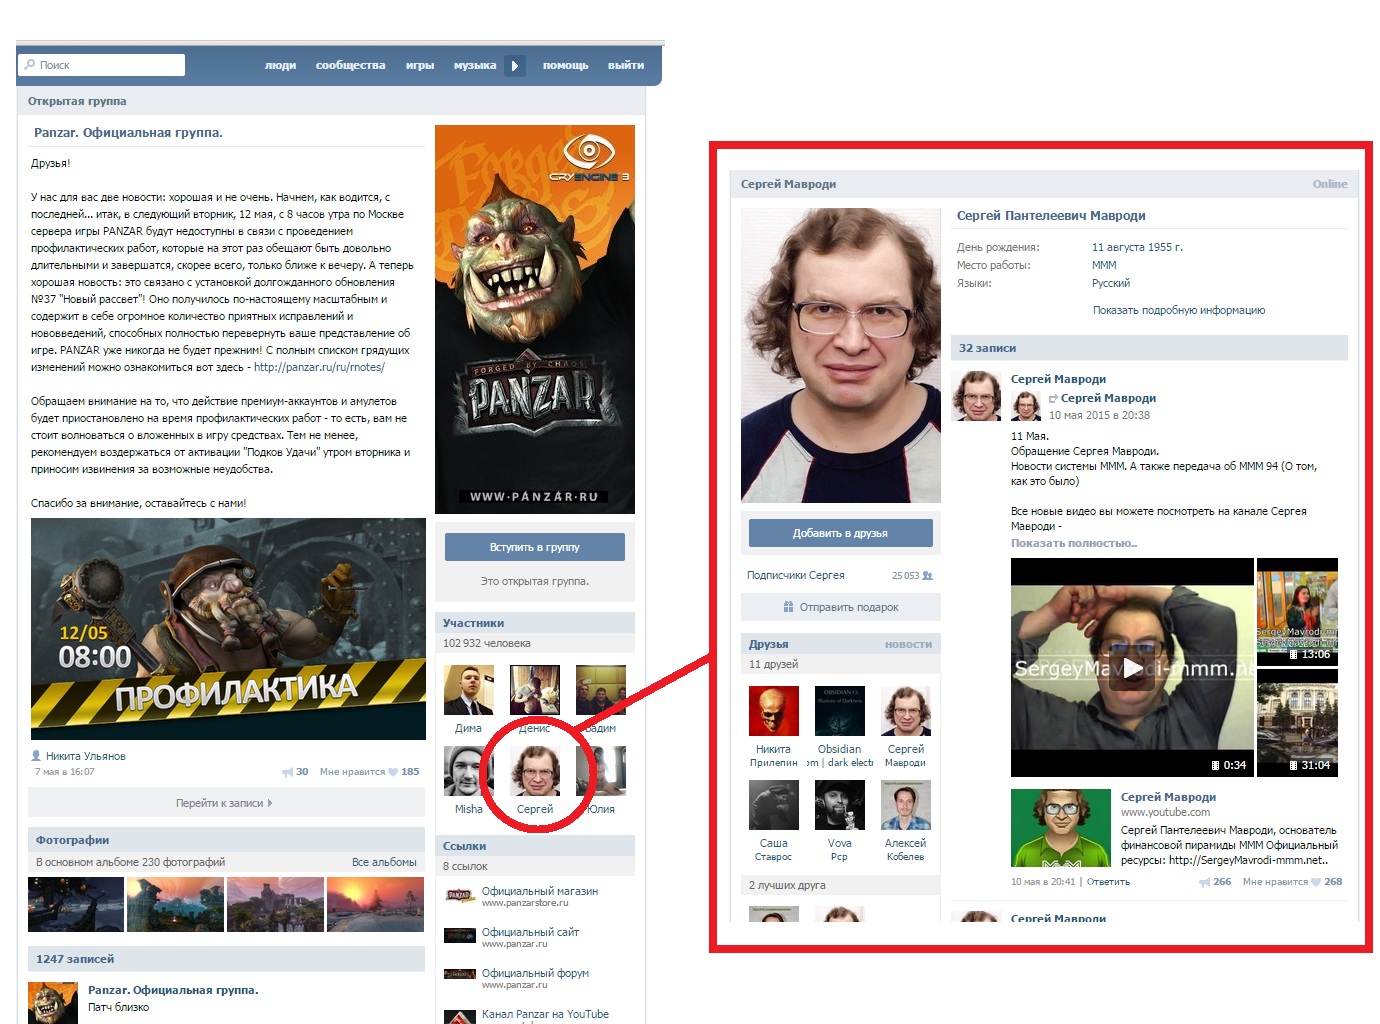Open the Официальный форум link icon
This screenshot has height=1024, width=1380.
(x=459, y=974)
